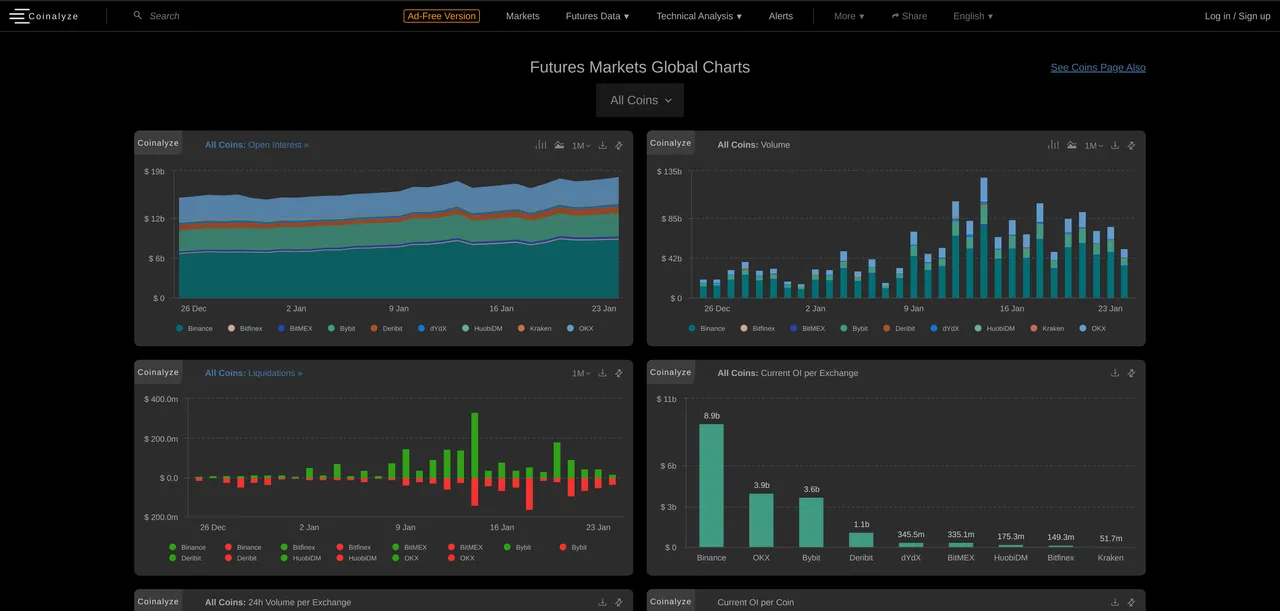Switch the Volume chart to area view
This screenshot has height=611, width=1280.
(x=1071, y=145)
